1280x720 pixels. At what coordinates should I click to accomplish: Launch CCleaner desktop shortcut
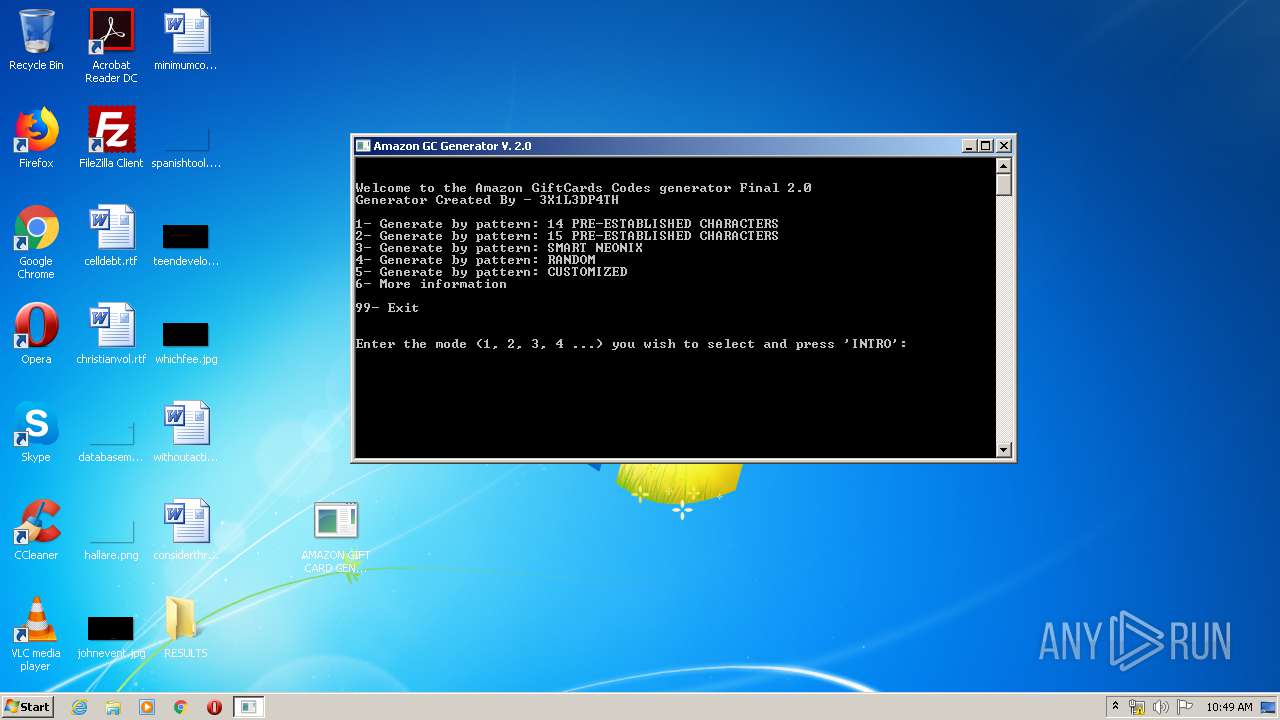click(36, 530)
